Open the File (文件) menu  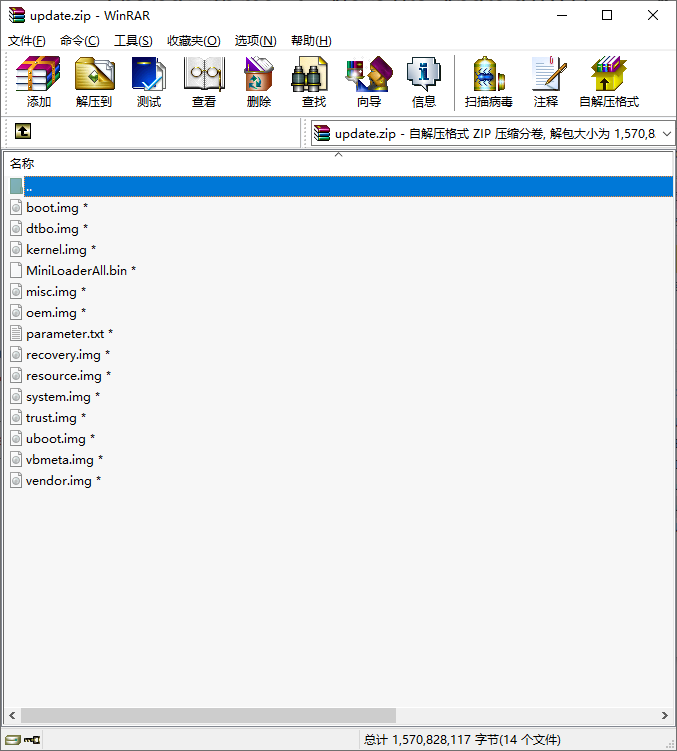pyautogui.click(x=27, y=41)
